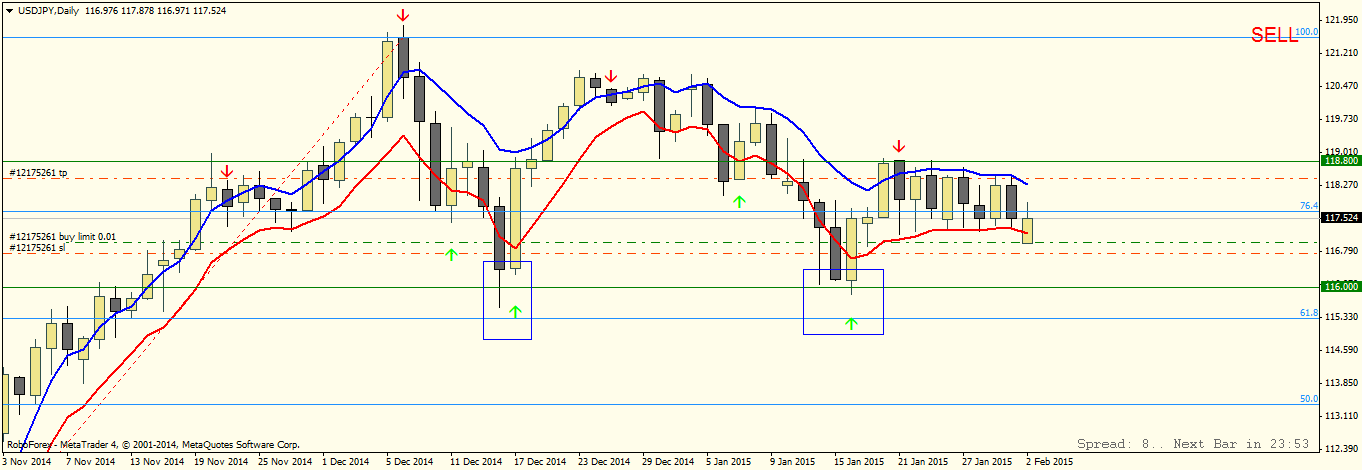The image size is (1362, 470).
Task: Click the '2 Feb 2015' date label
Action: click(x=1049, y=462)
